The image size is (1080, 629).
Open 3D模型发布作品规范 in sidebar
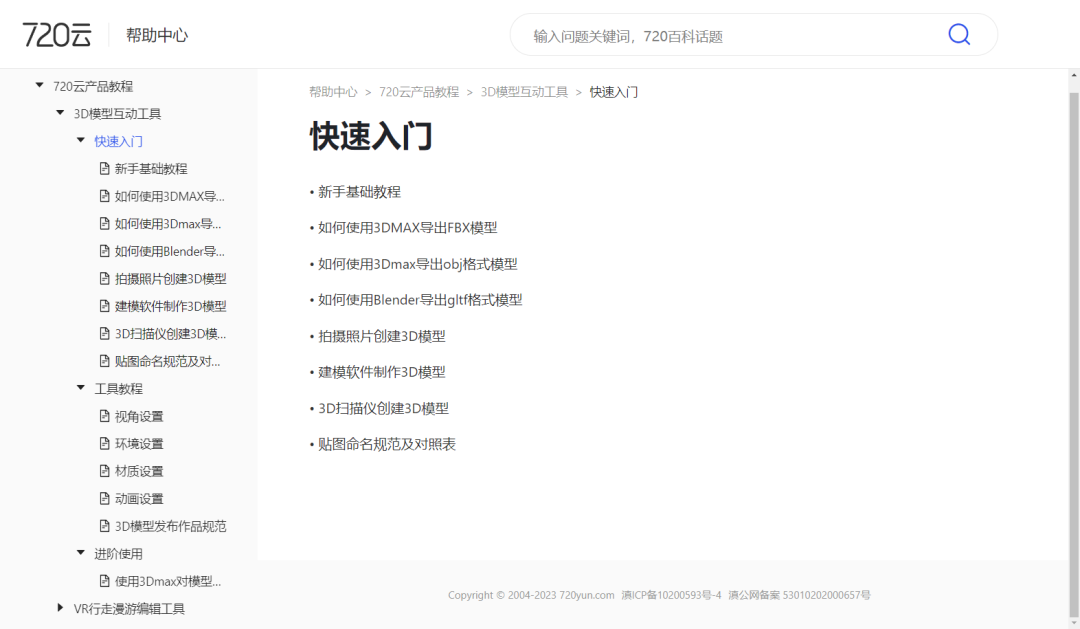170,526
